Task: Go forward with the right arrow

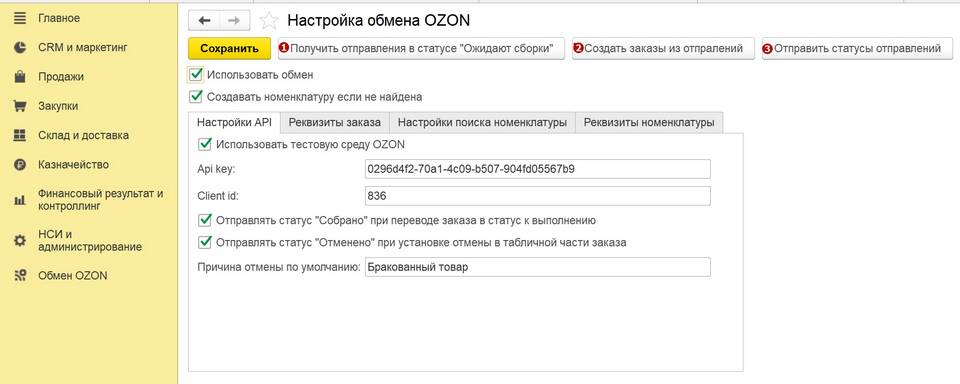Action: [233, 21]
